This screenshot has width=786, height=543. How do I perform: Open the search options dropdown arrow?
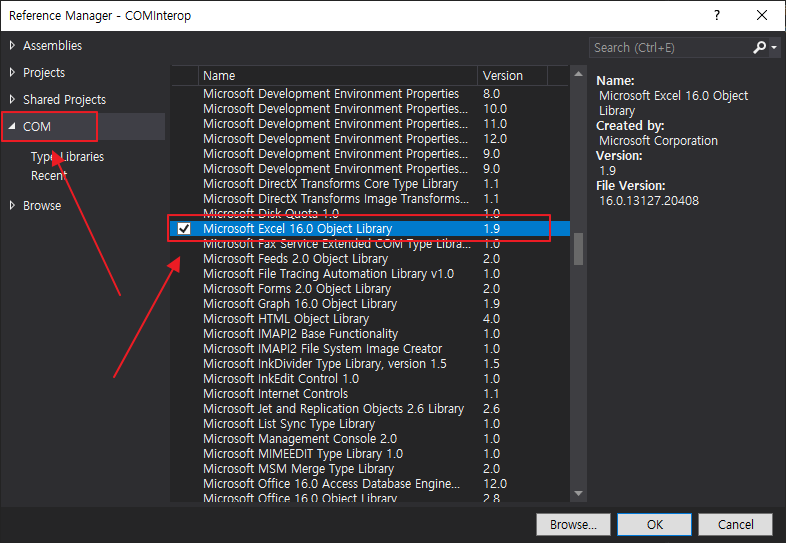(774, 48)
